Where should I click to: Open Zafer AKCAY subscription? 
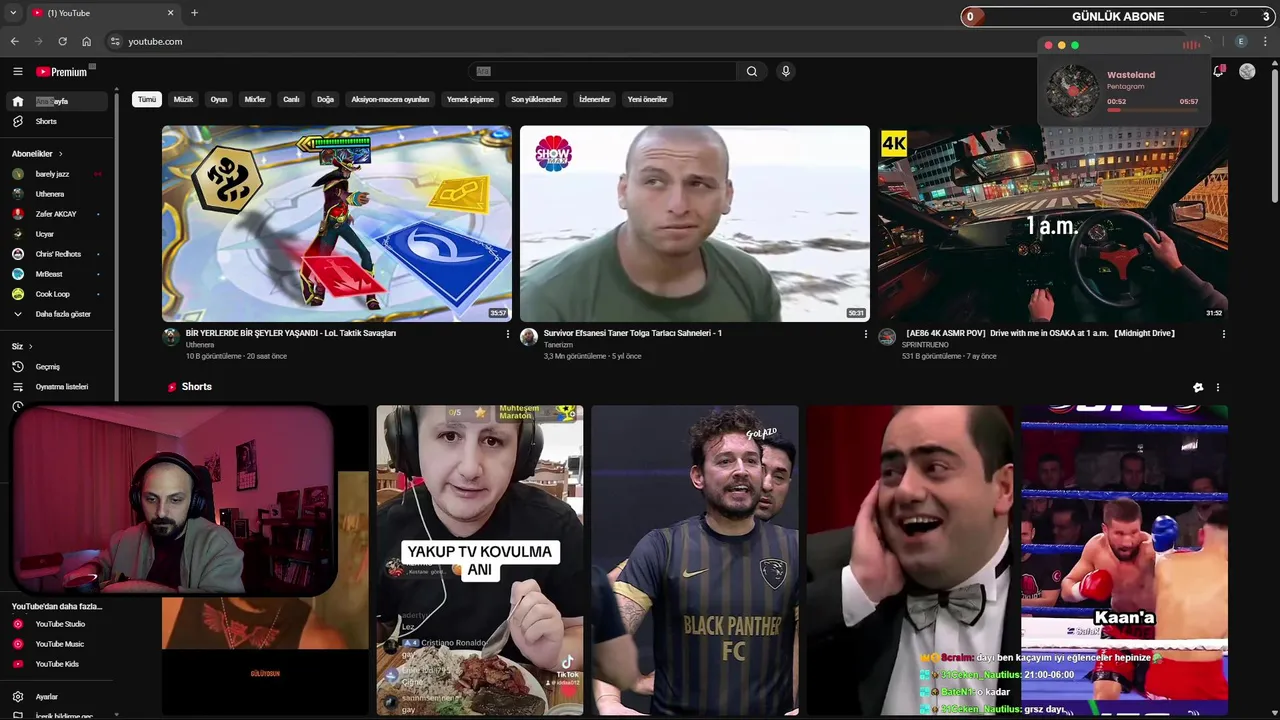58,214
